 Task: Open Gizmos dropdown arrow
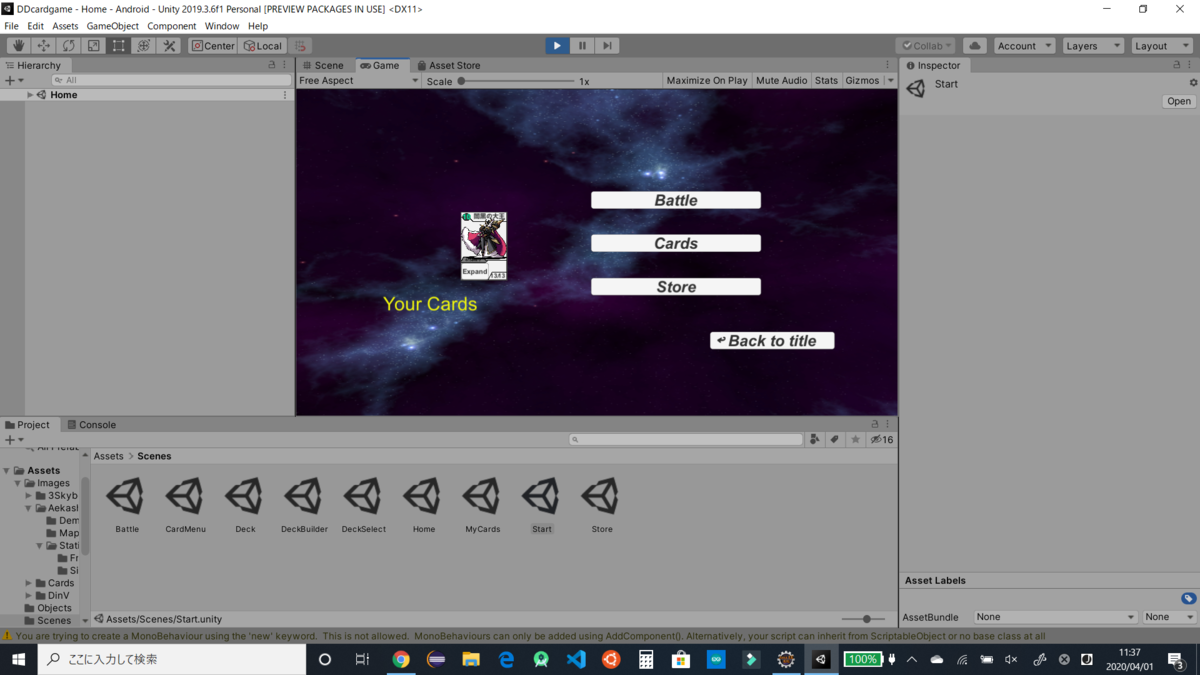click(x=890, y=80)
